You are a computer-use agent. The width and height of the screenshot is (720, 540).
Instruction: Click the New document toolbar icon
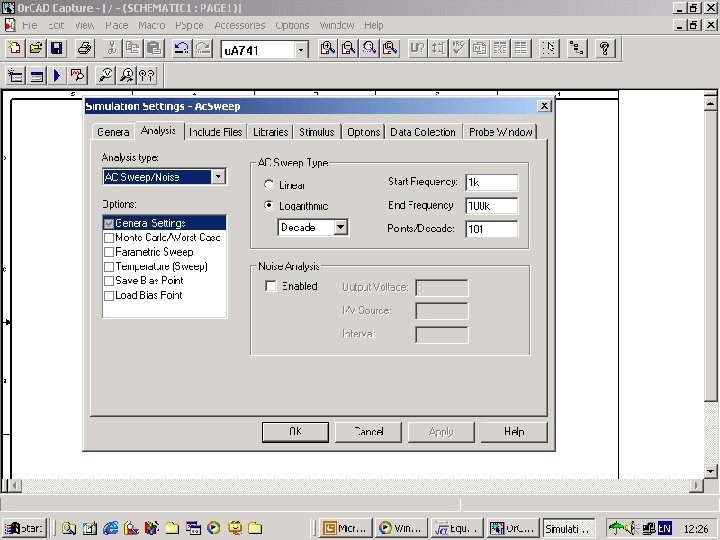[x=15, y=48]
